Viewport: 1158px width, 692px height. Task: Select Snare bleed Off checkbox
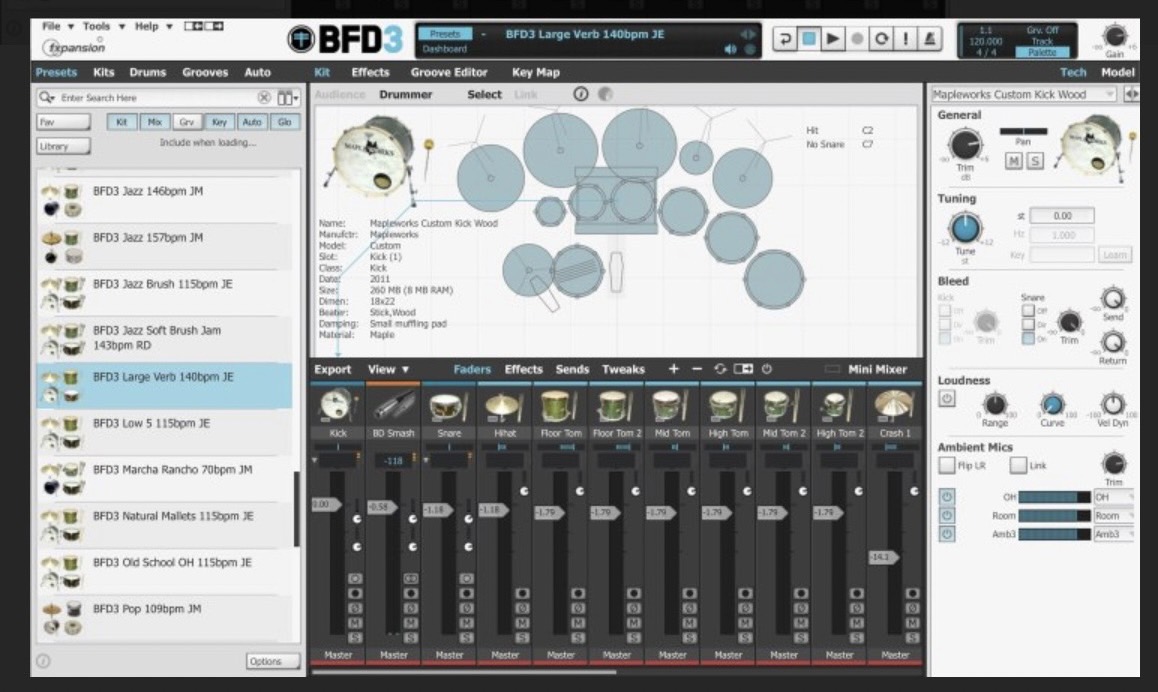1027,311
